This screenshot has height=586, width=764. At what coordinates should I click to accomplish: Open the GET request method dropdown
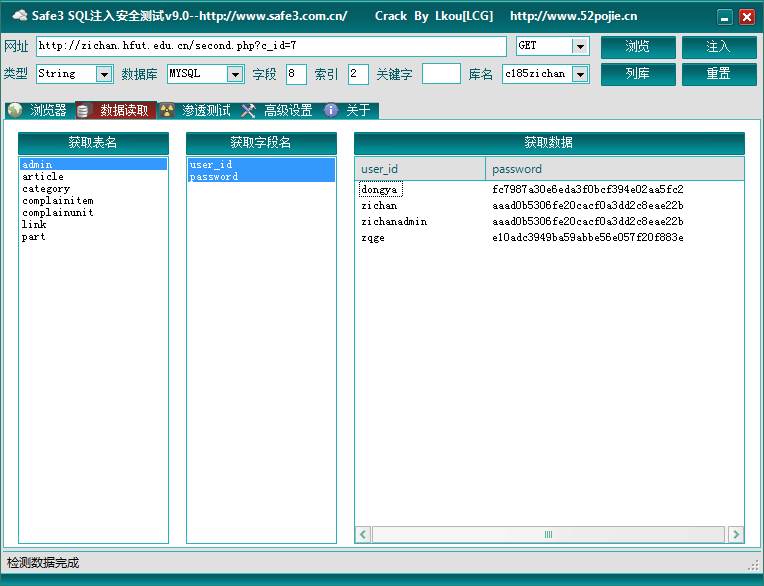(580, 46)
